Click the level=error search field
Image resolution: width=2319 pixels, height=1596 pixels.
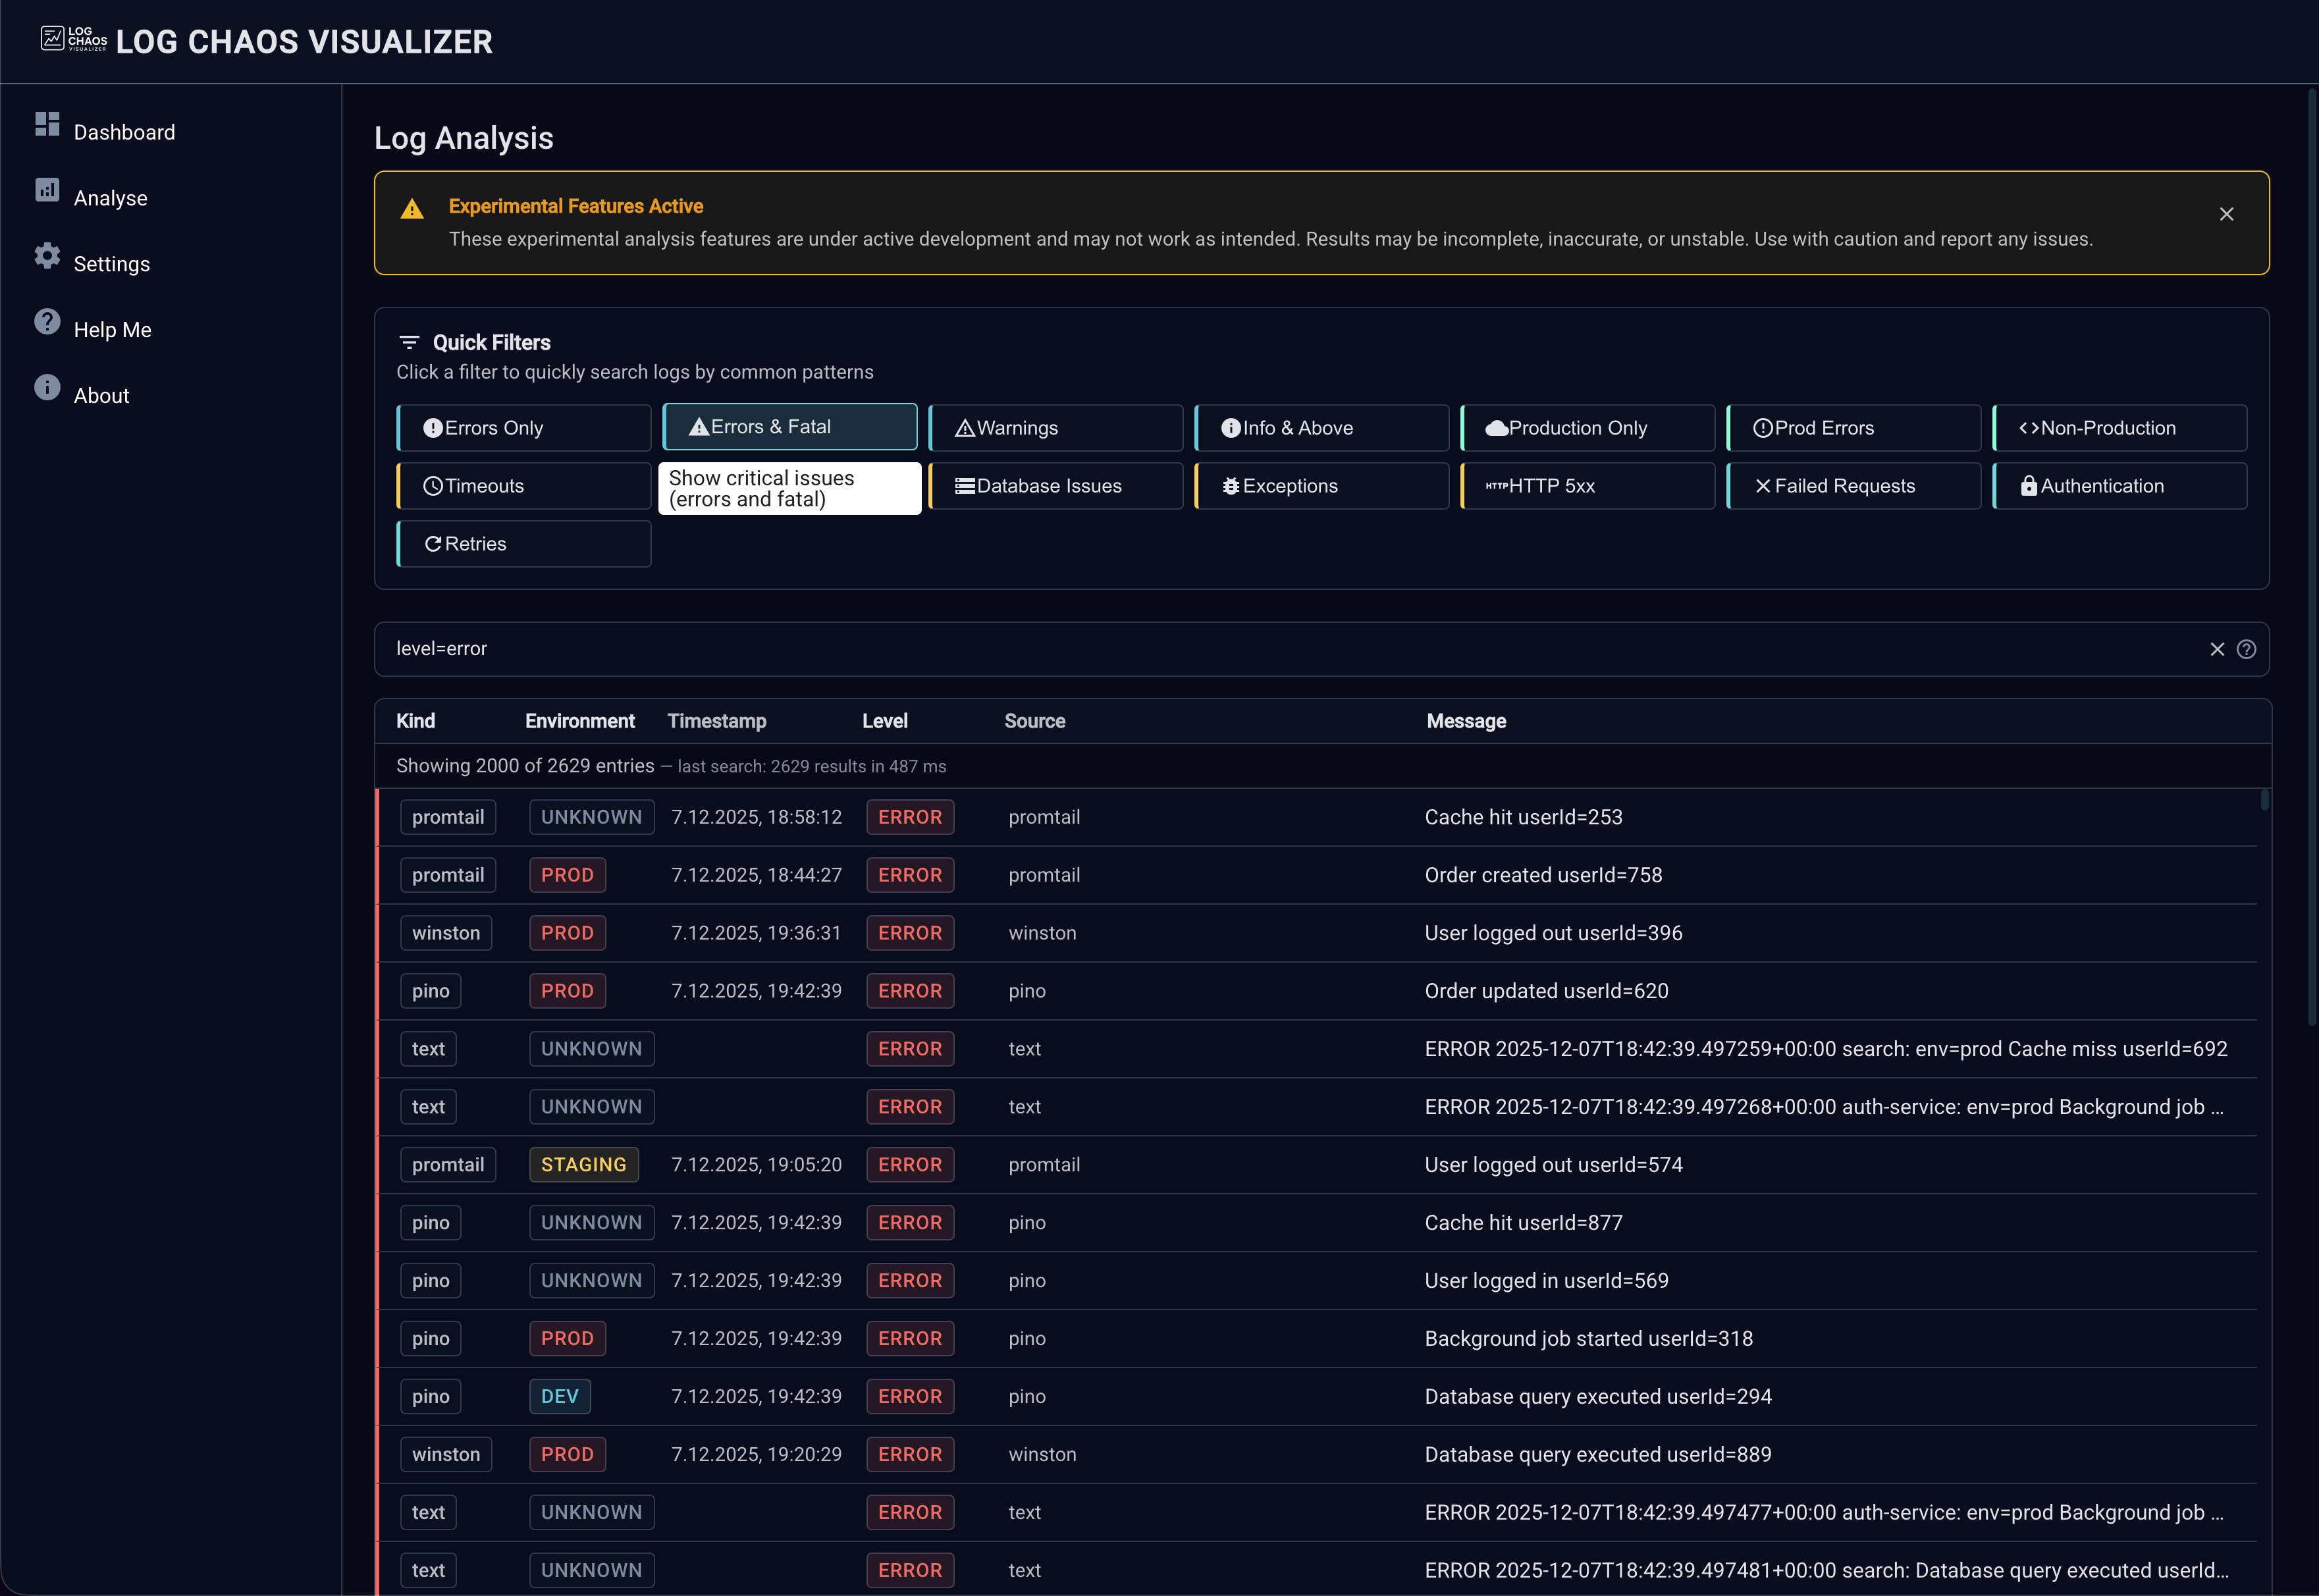[1200, 649]
